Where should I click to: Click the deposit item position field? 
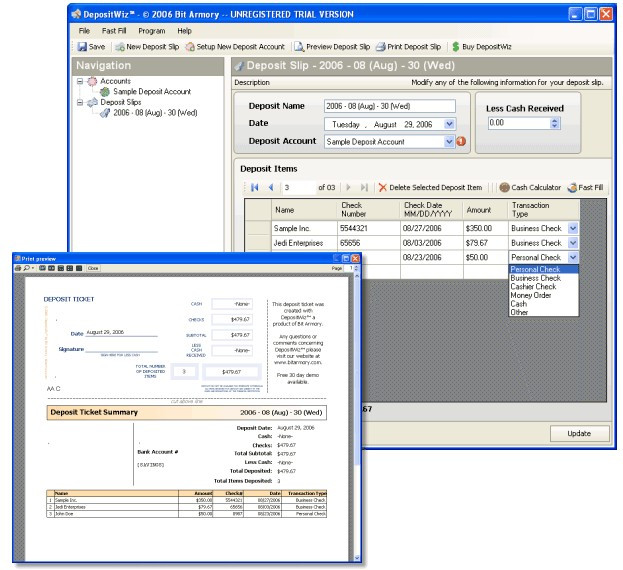coord(299,187)
